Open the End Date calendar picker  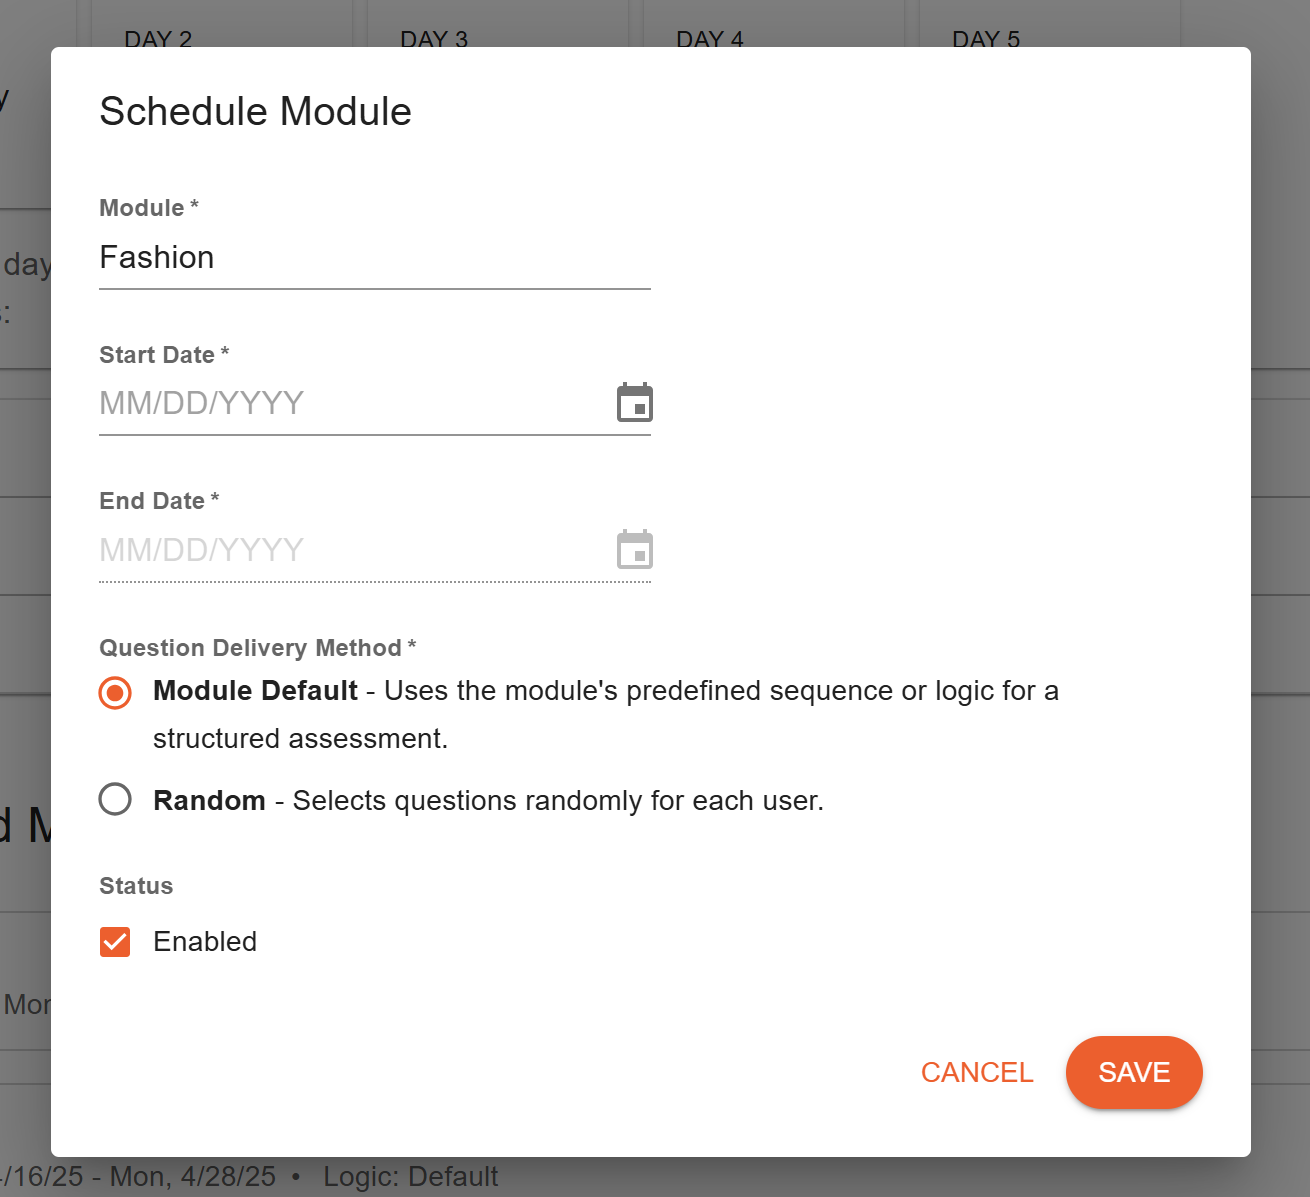click(x=634, y=549)
